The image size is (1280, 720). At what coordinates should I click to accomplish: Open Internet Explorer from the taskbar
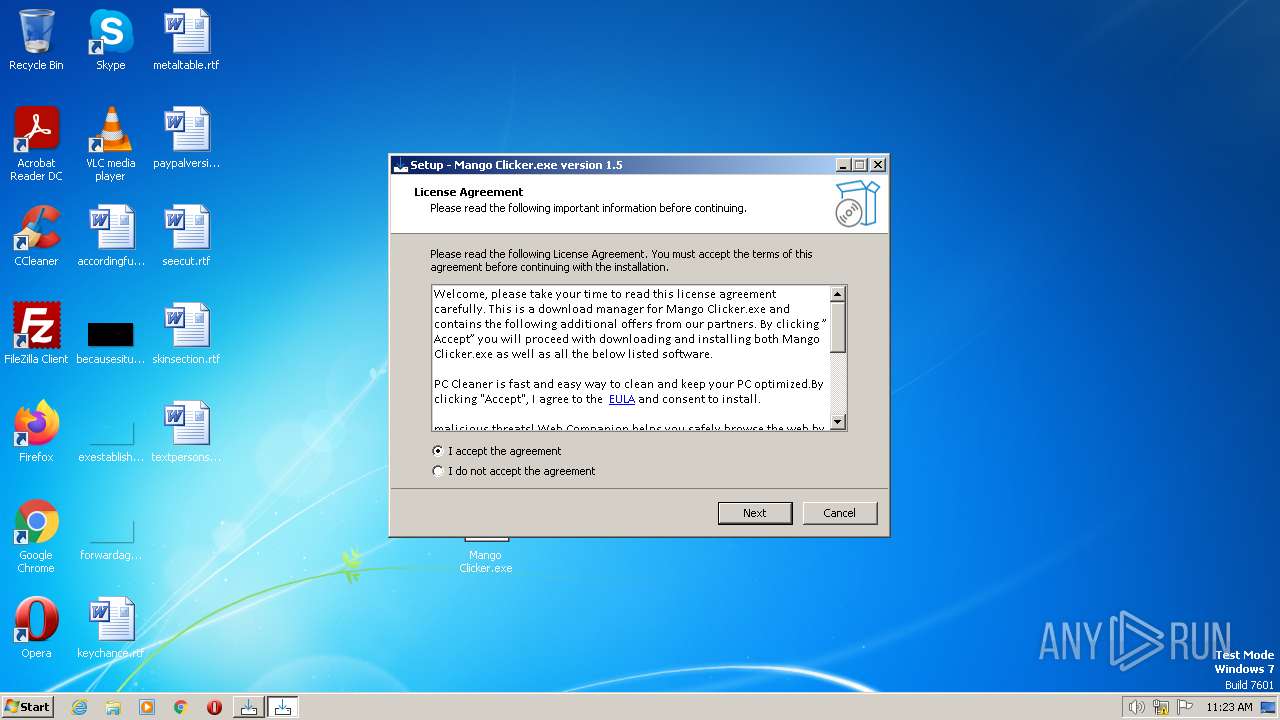(x=79, y=707)
